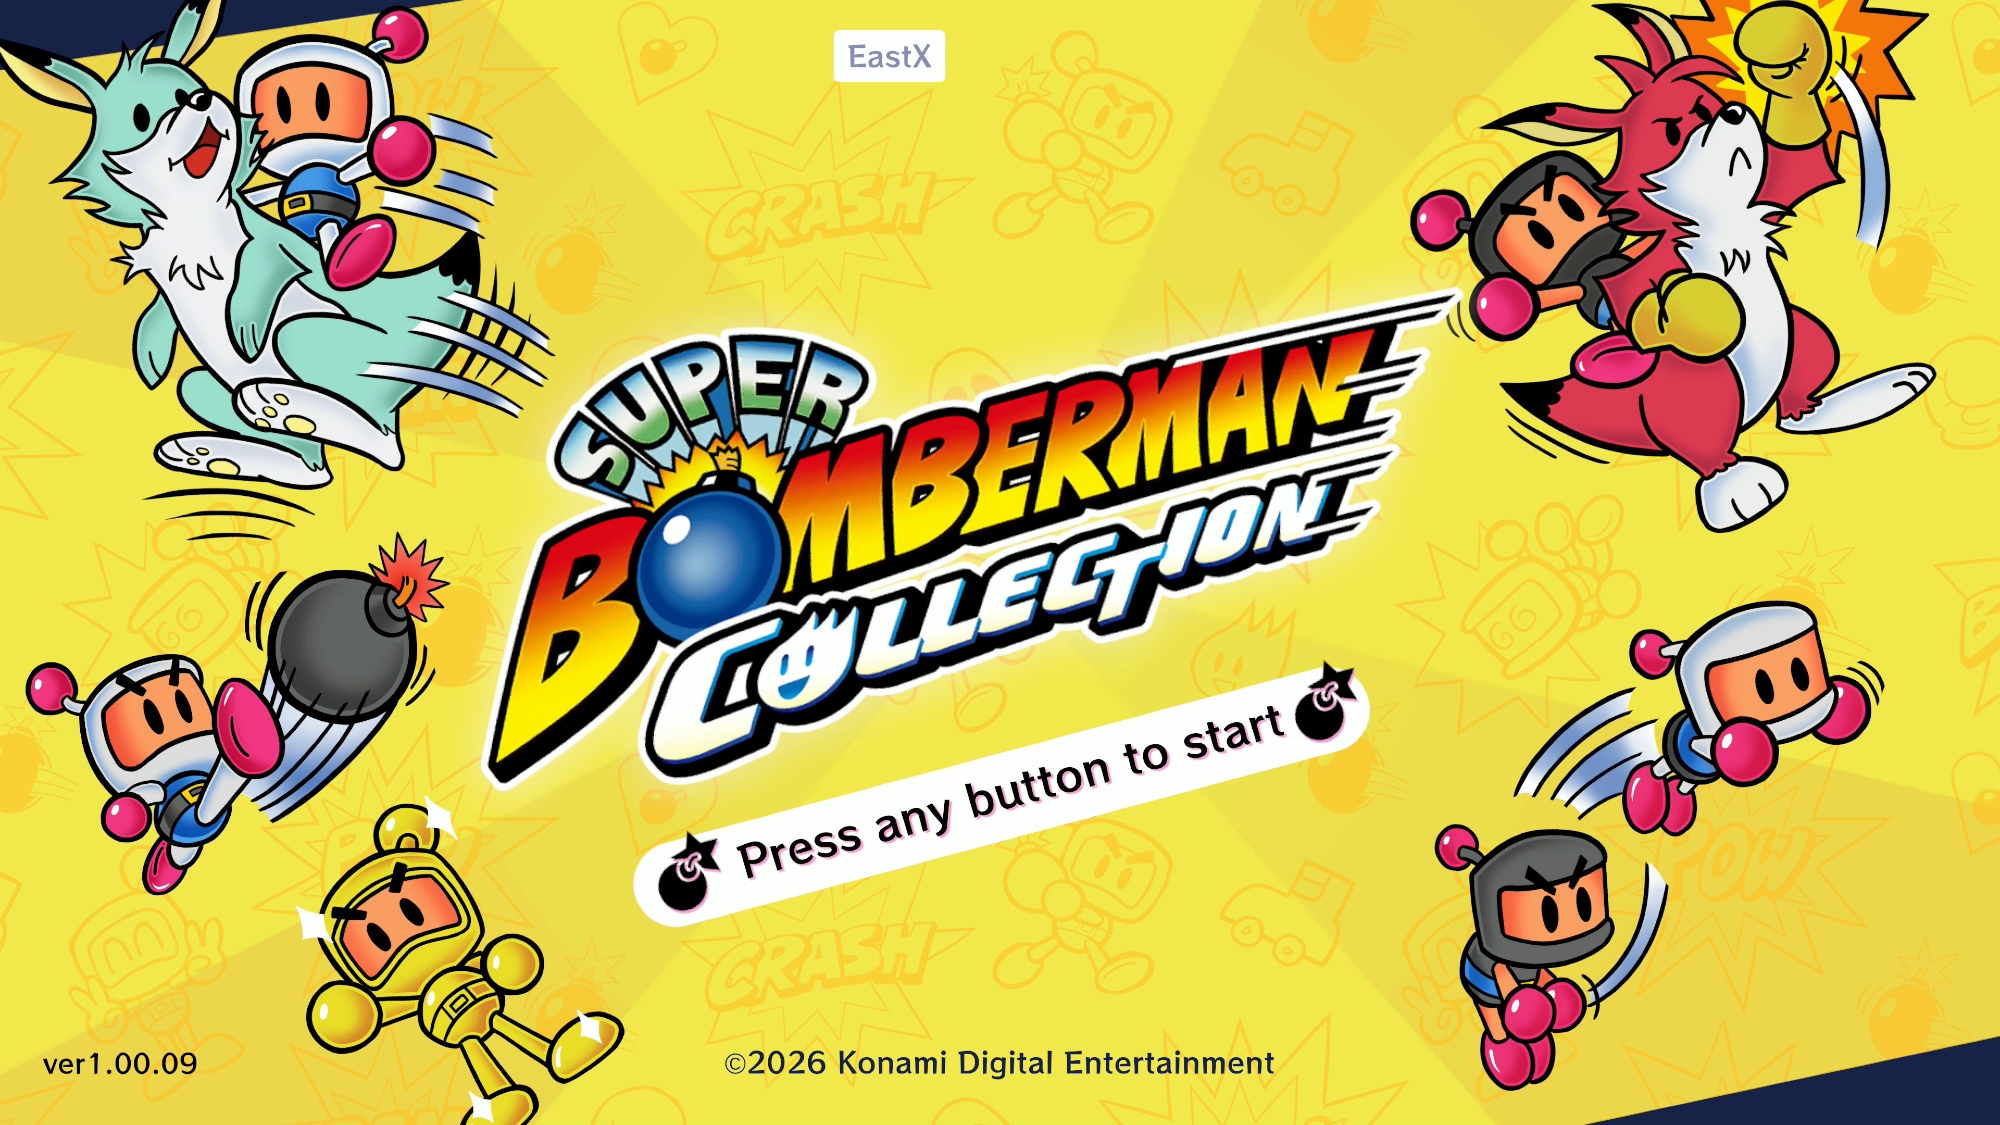Click the Press any button to start banner
Screen dimensions: 2000x1125
[1001, 795]
